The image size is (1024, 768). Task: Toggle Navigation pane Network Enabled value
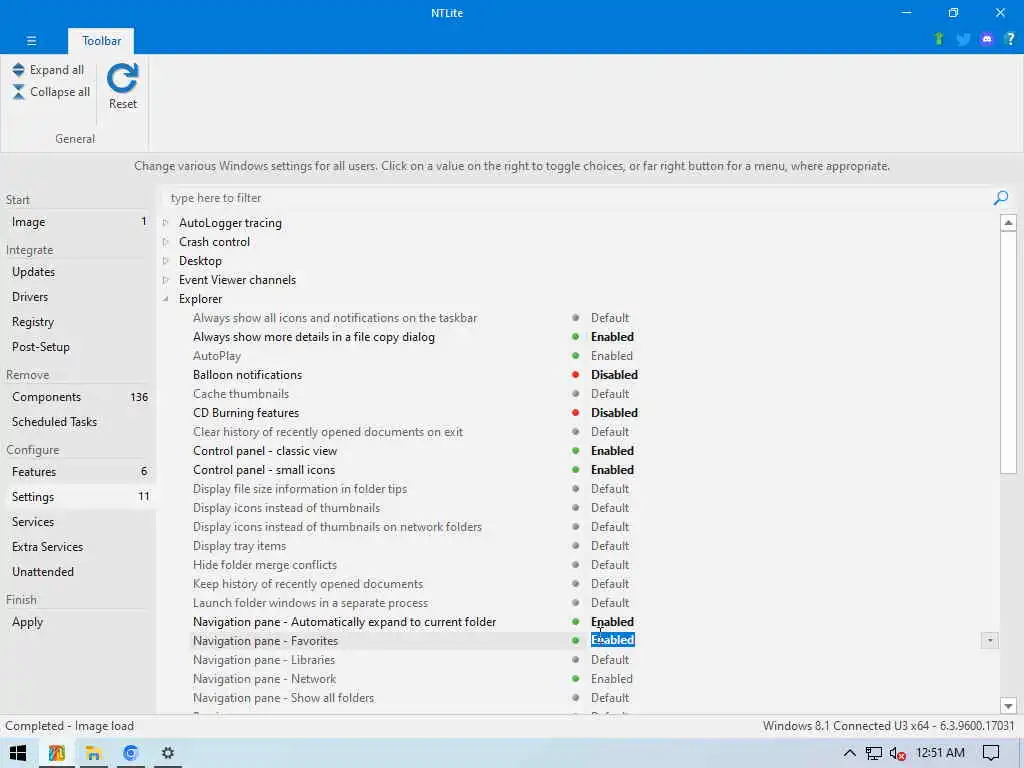pyautogui.click(x=611, y=679)
